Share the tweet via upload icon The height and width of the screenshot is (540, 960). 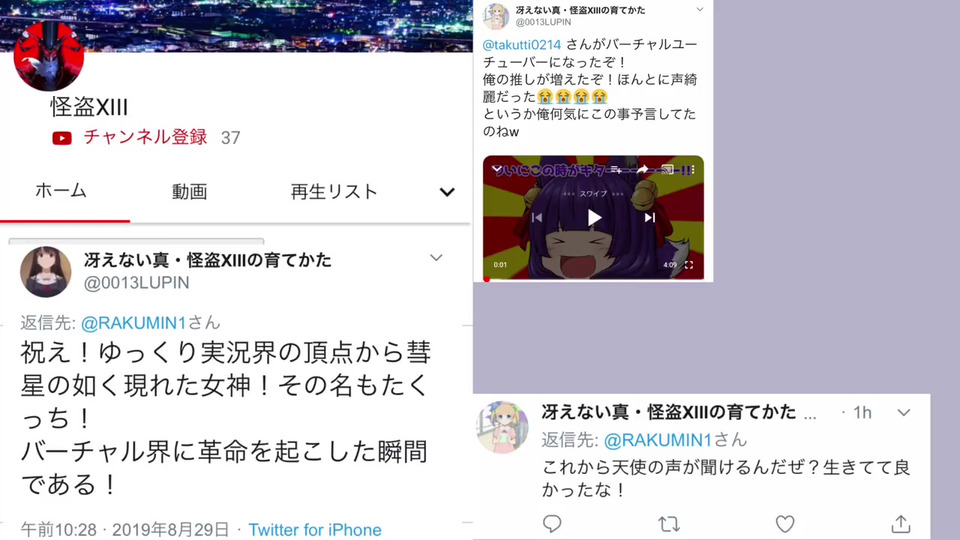pyautogui.click(x=901, y=524)
